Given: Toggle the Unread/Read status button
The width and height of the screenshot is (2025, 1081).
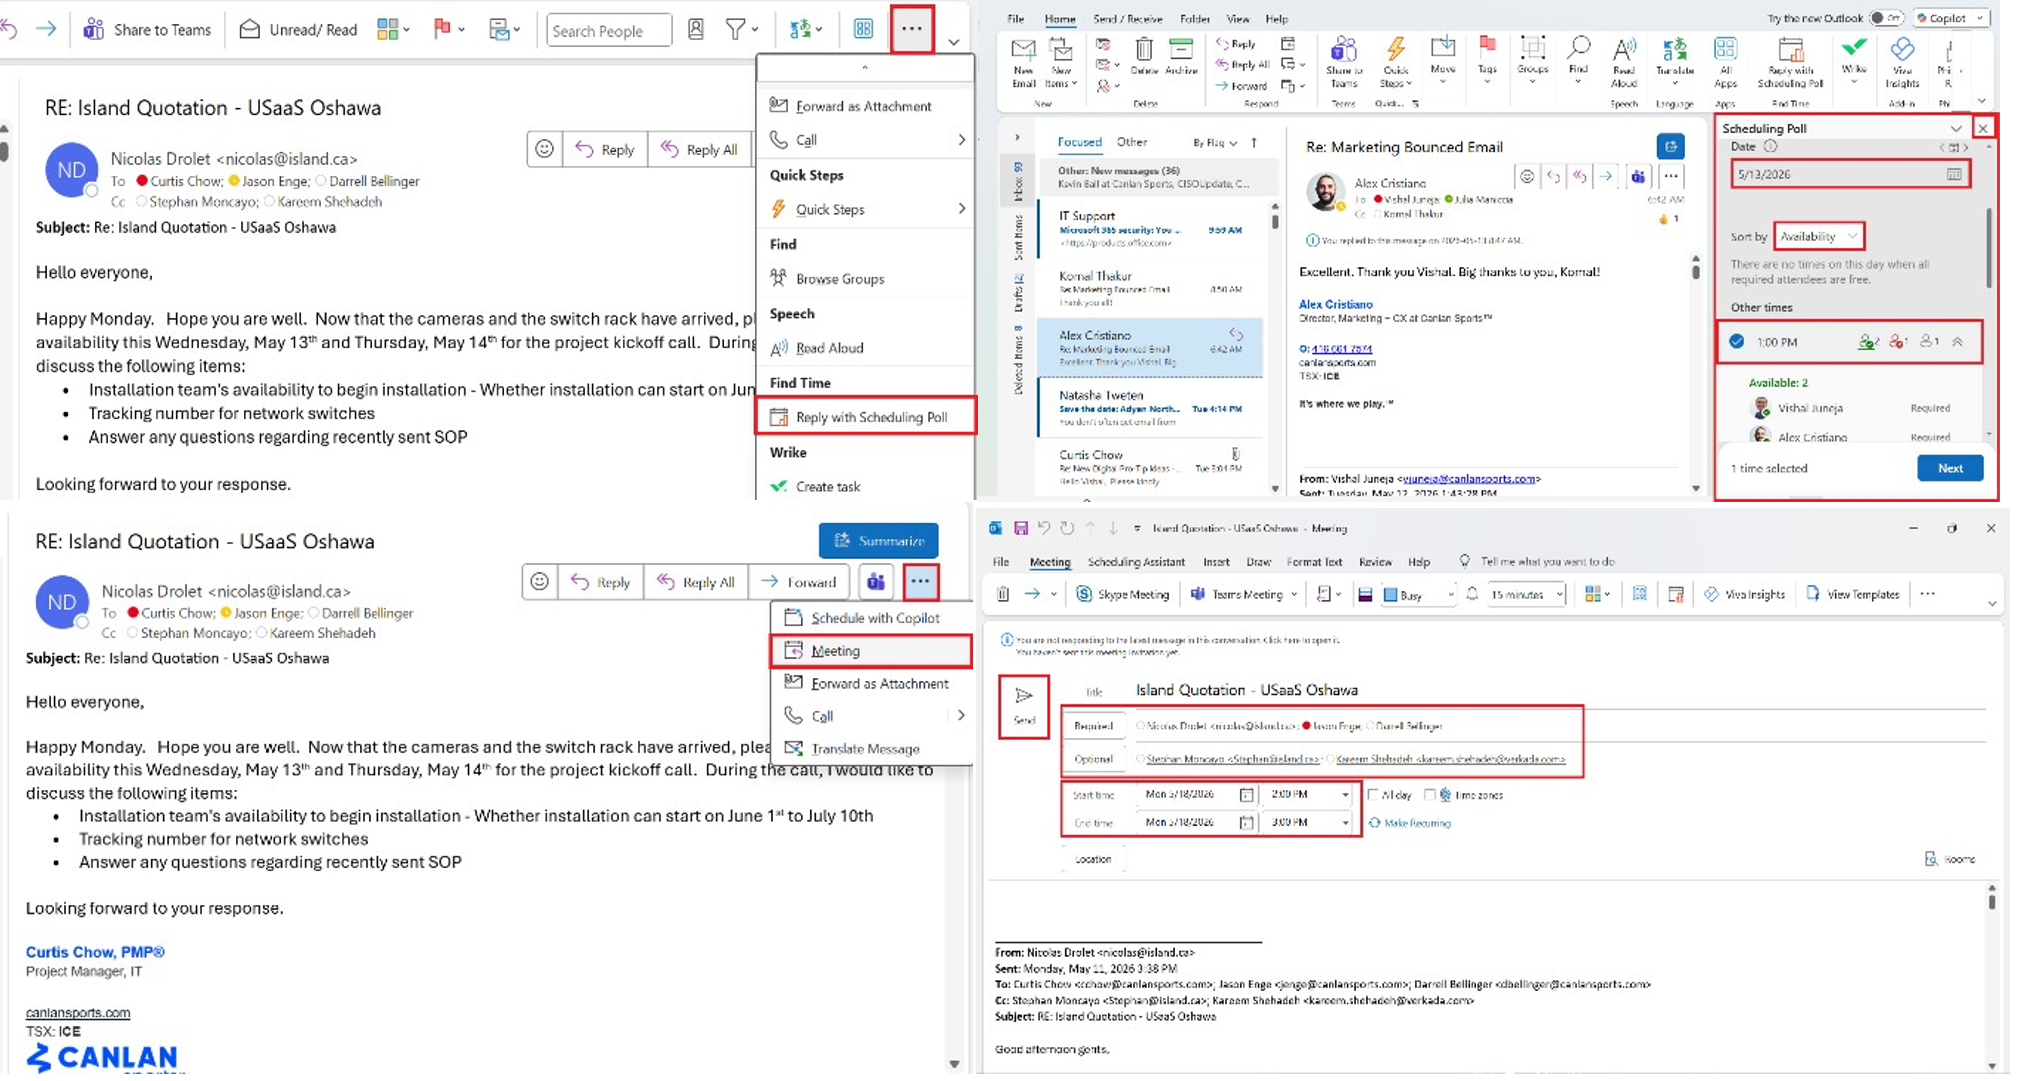Looking at the screenshot, I should 298,30.
